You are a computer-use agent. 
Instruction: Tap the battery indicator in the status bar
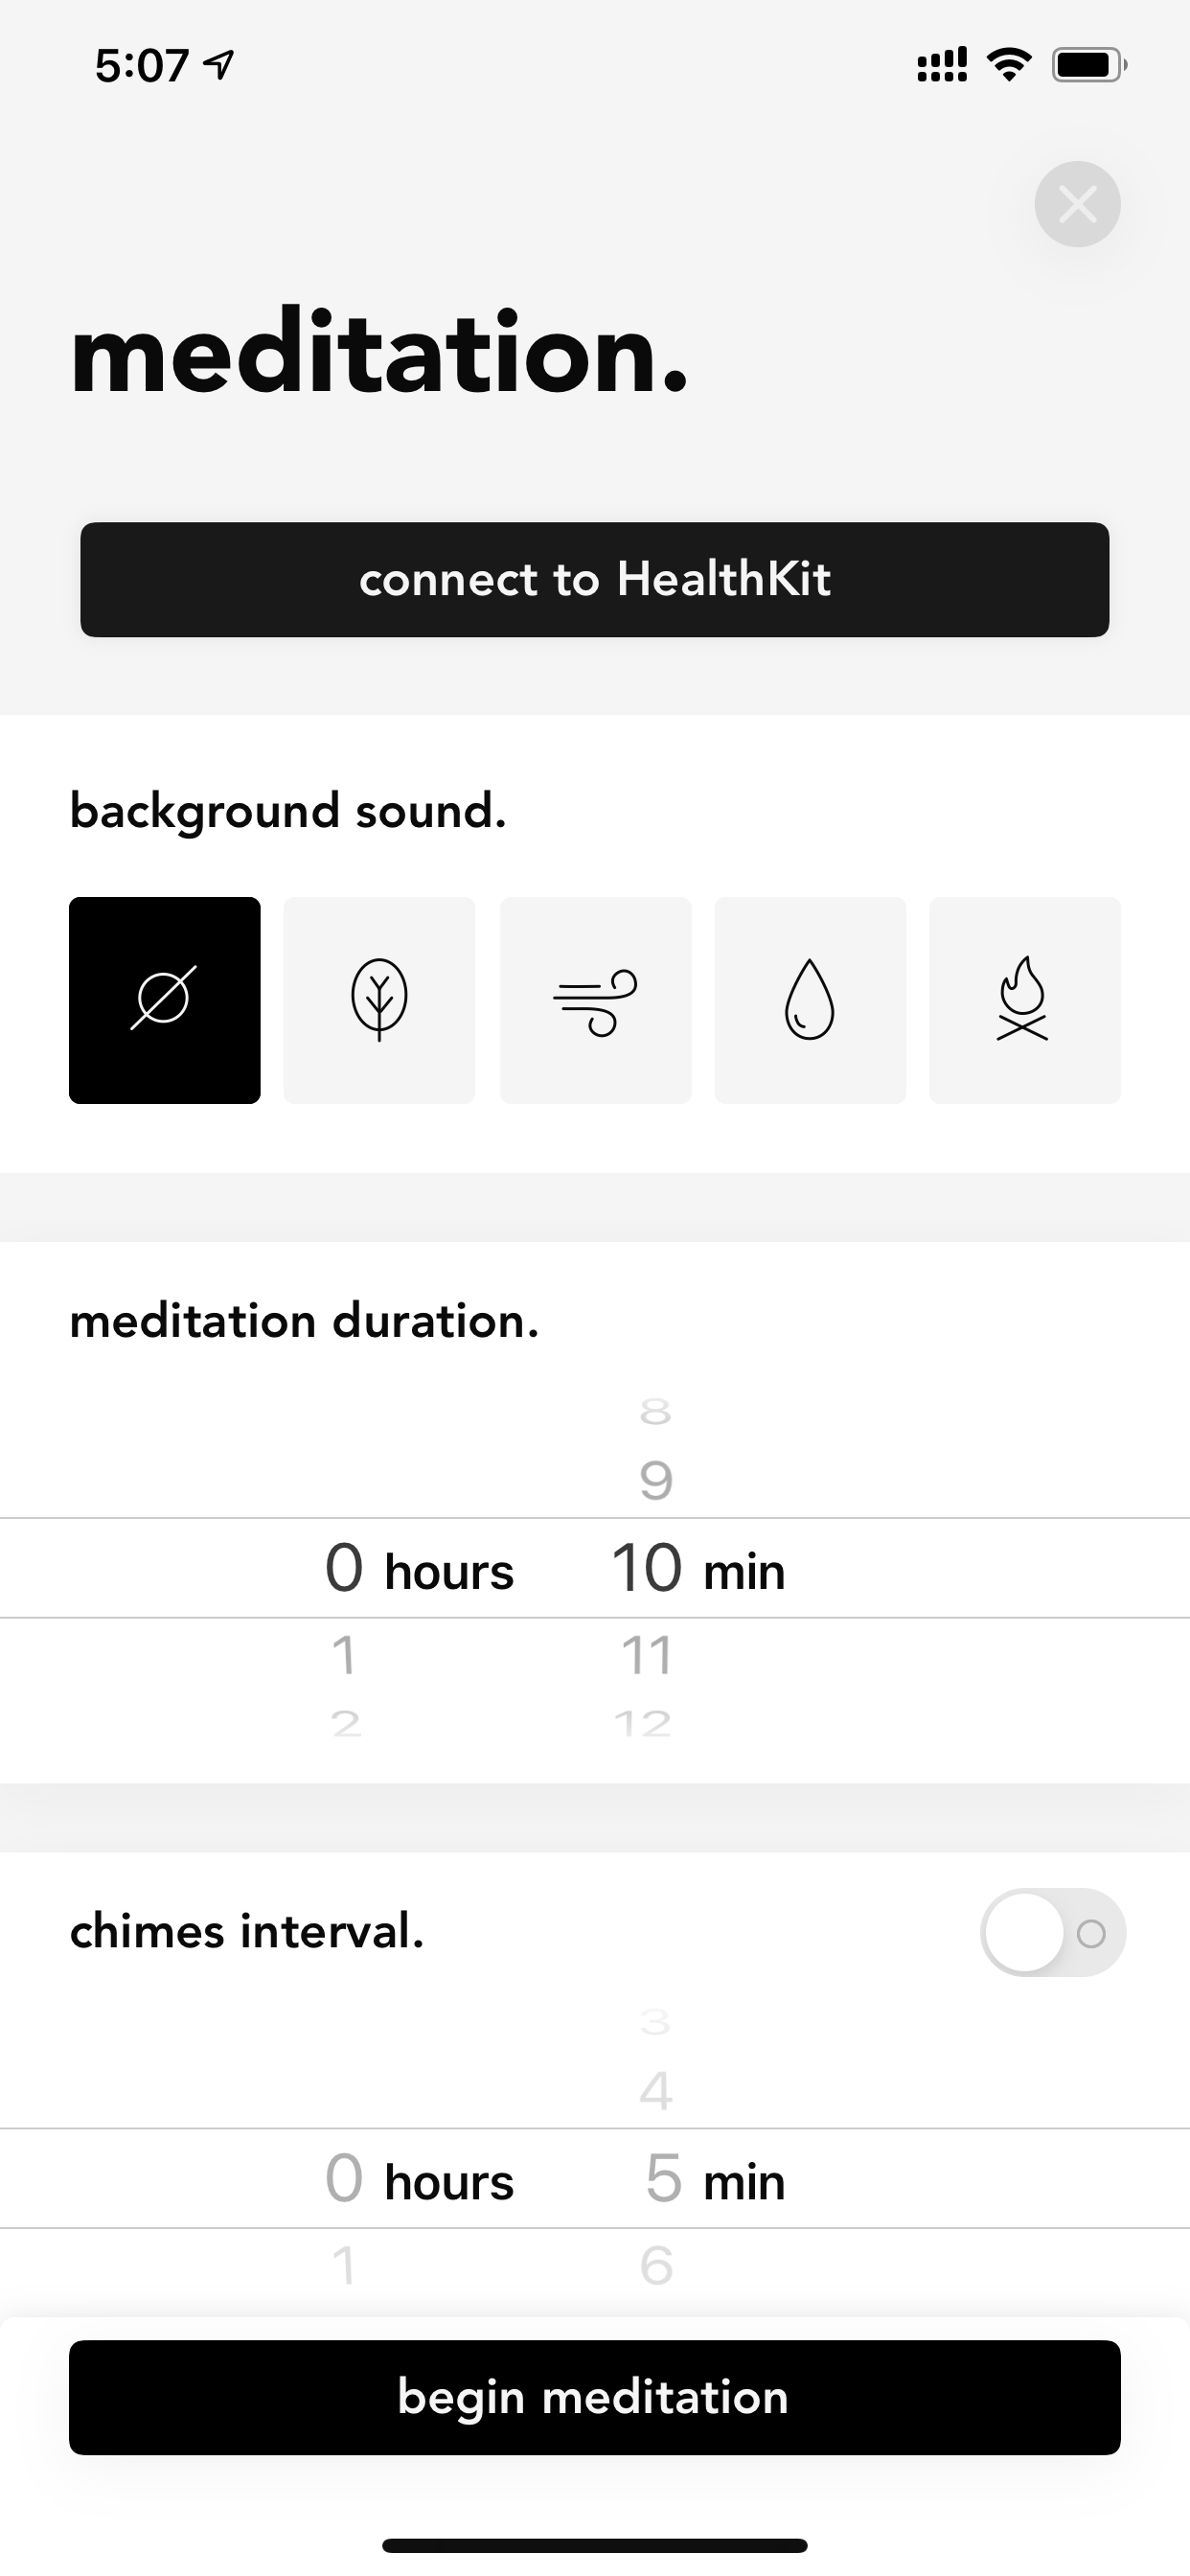coord(1089,65)
